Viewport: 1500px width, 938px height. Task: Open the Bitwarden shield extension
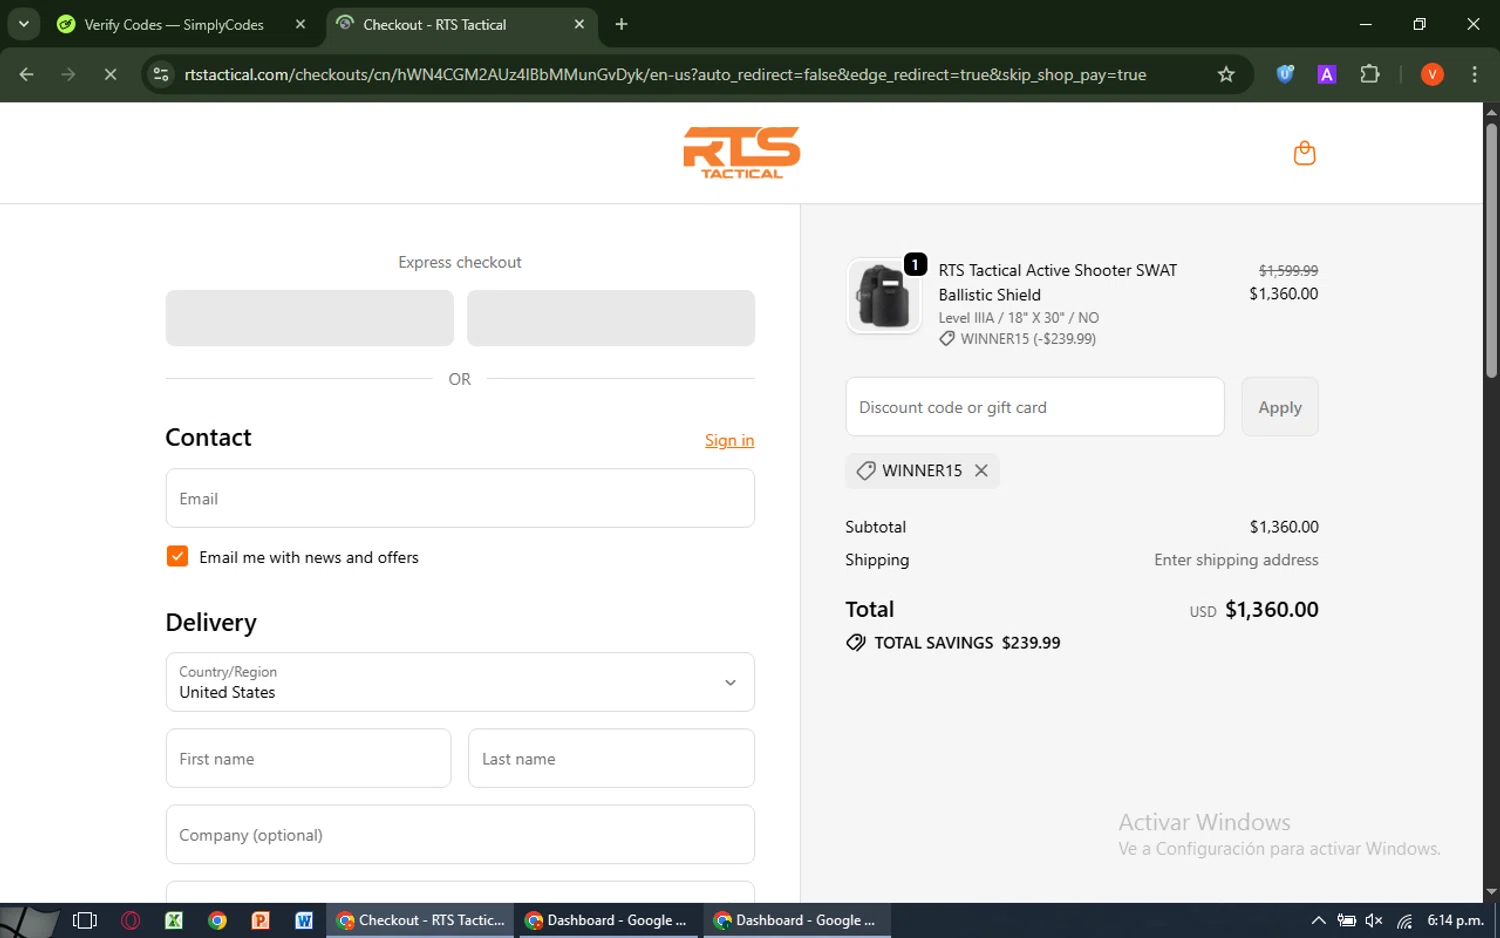coord(1285,74)
